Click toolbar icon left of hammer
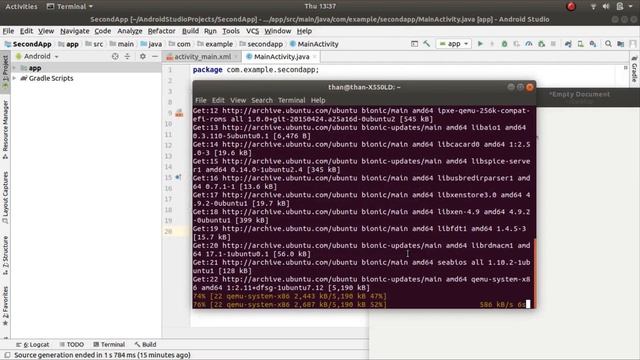 pyautogui.click(x=414, y=44)
